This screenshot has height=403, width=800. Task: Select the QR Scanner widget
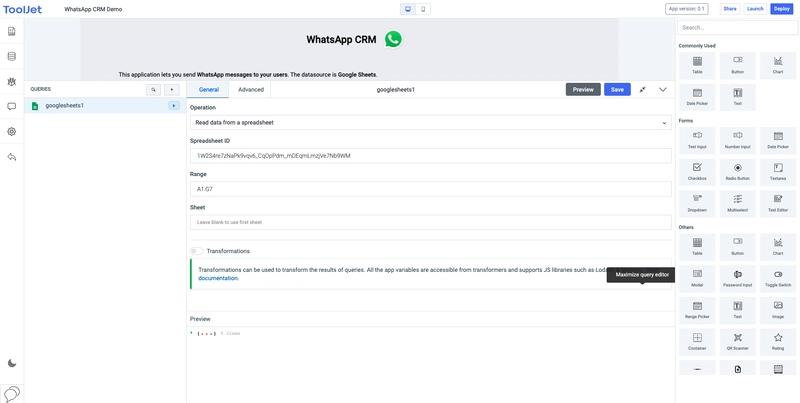pos(737,341)
